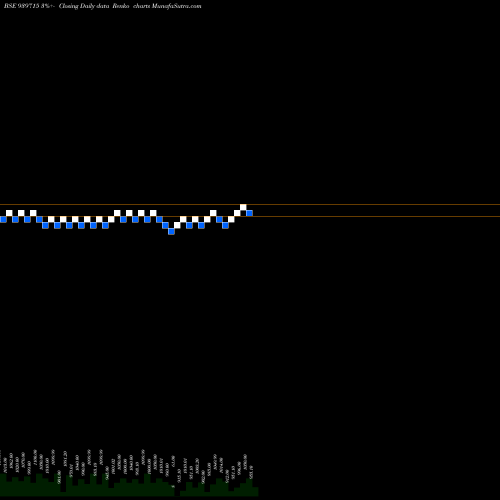Click the last blue brick at chart's end

(x=249, y=213)
